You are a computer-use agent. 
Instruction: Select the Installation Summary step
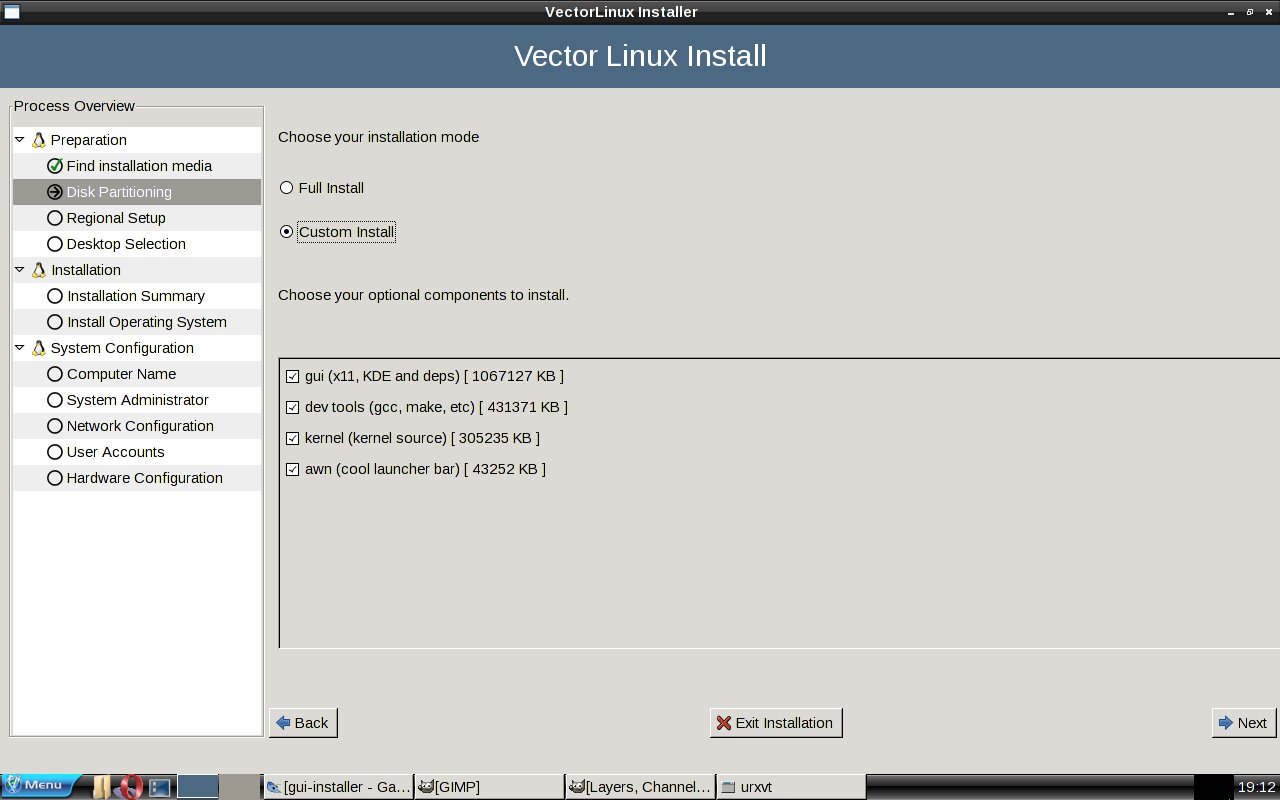tap(137, 296)
